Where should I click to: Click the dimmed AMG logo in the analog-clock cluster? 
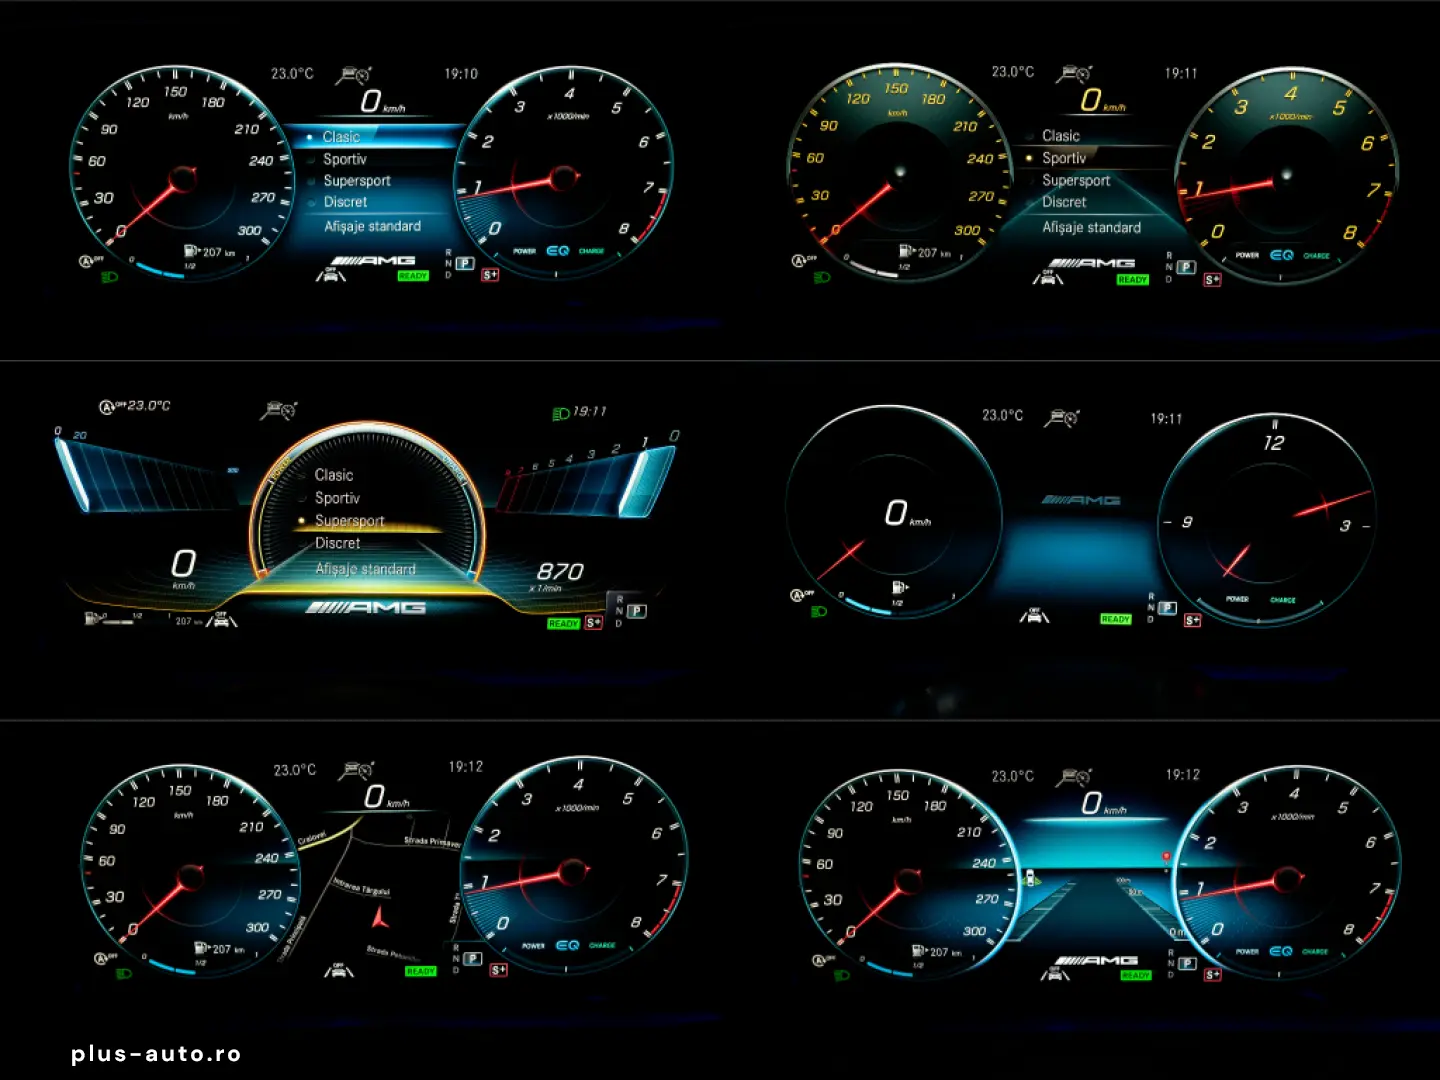click(x=1080, y=500)
